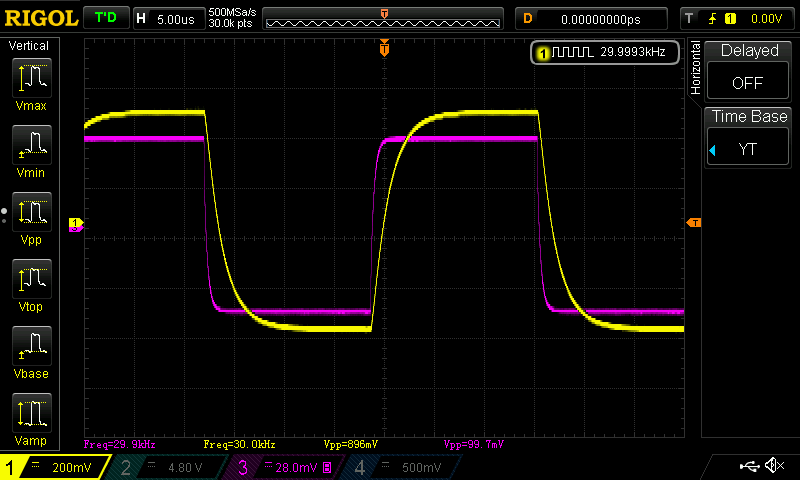Viewport: 800px width, 480px height.
Task: Select the channel 2 4.80 V label
Action: (x=185, y=468)
